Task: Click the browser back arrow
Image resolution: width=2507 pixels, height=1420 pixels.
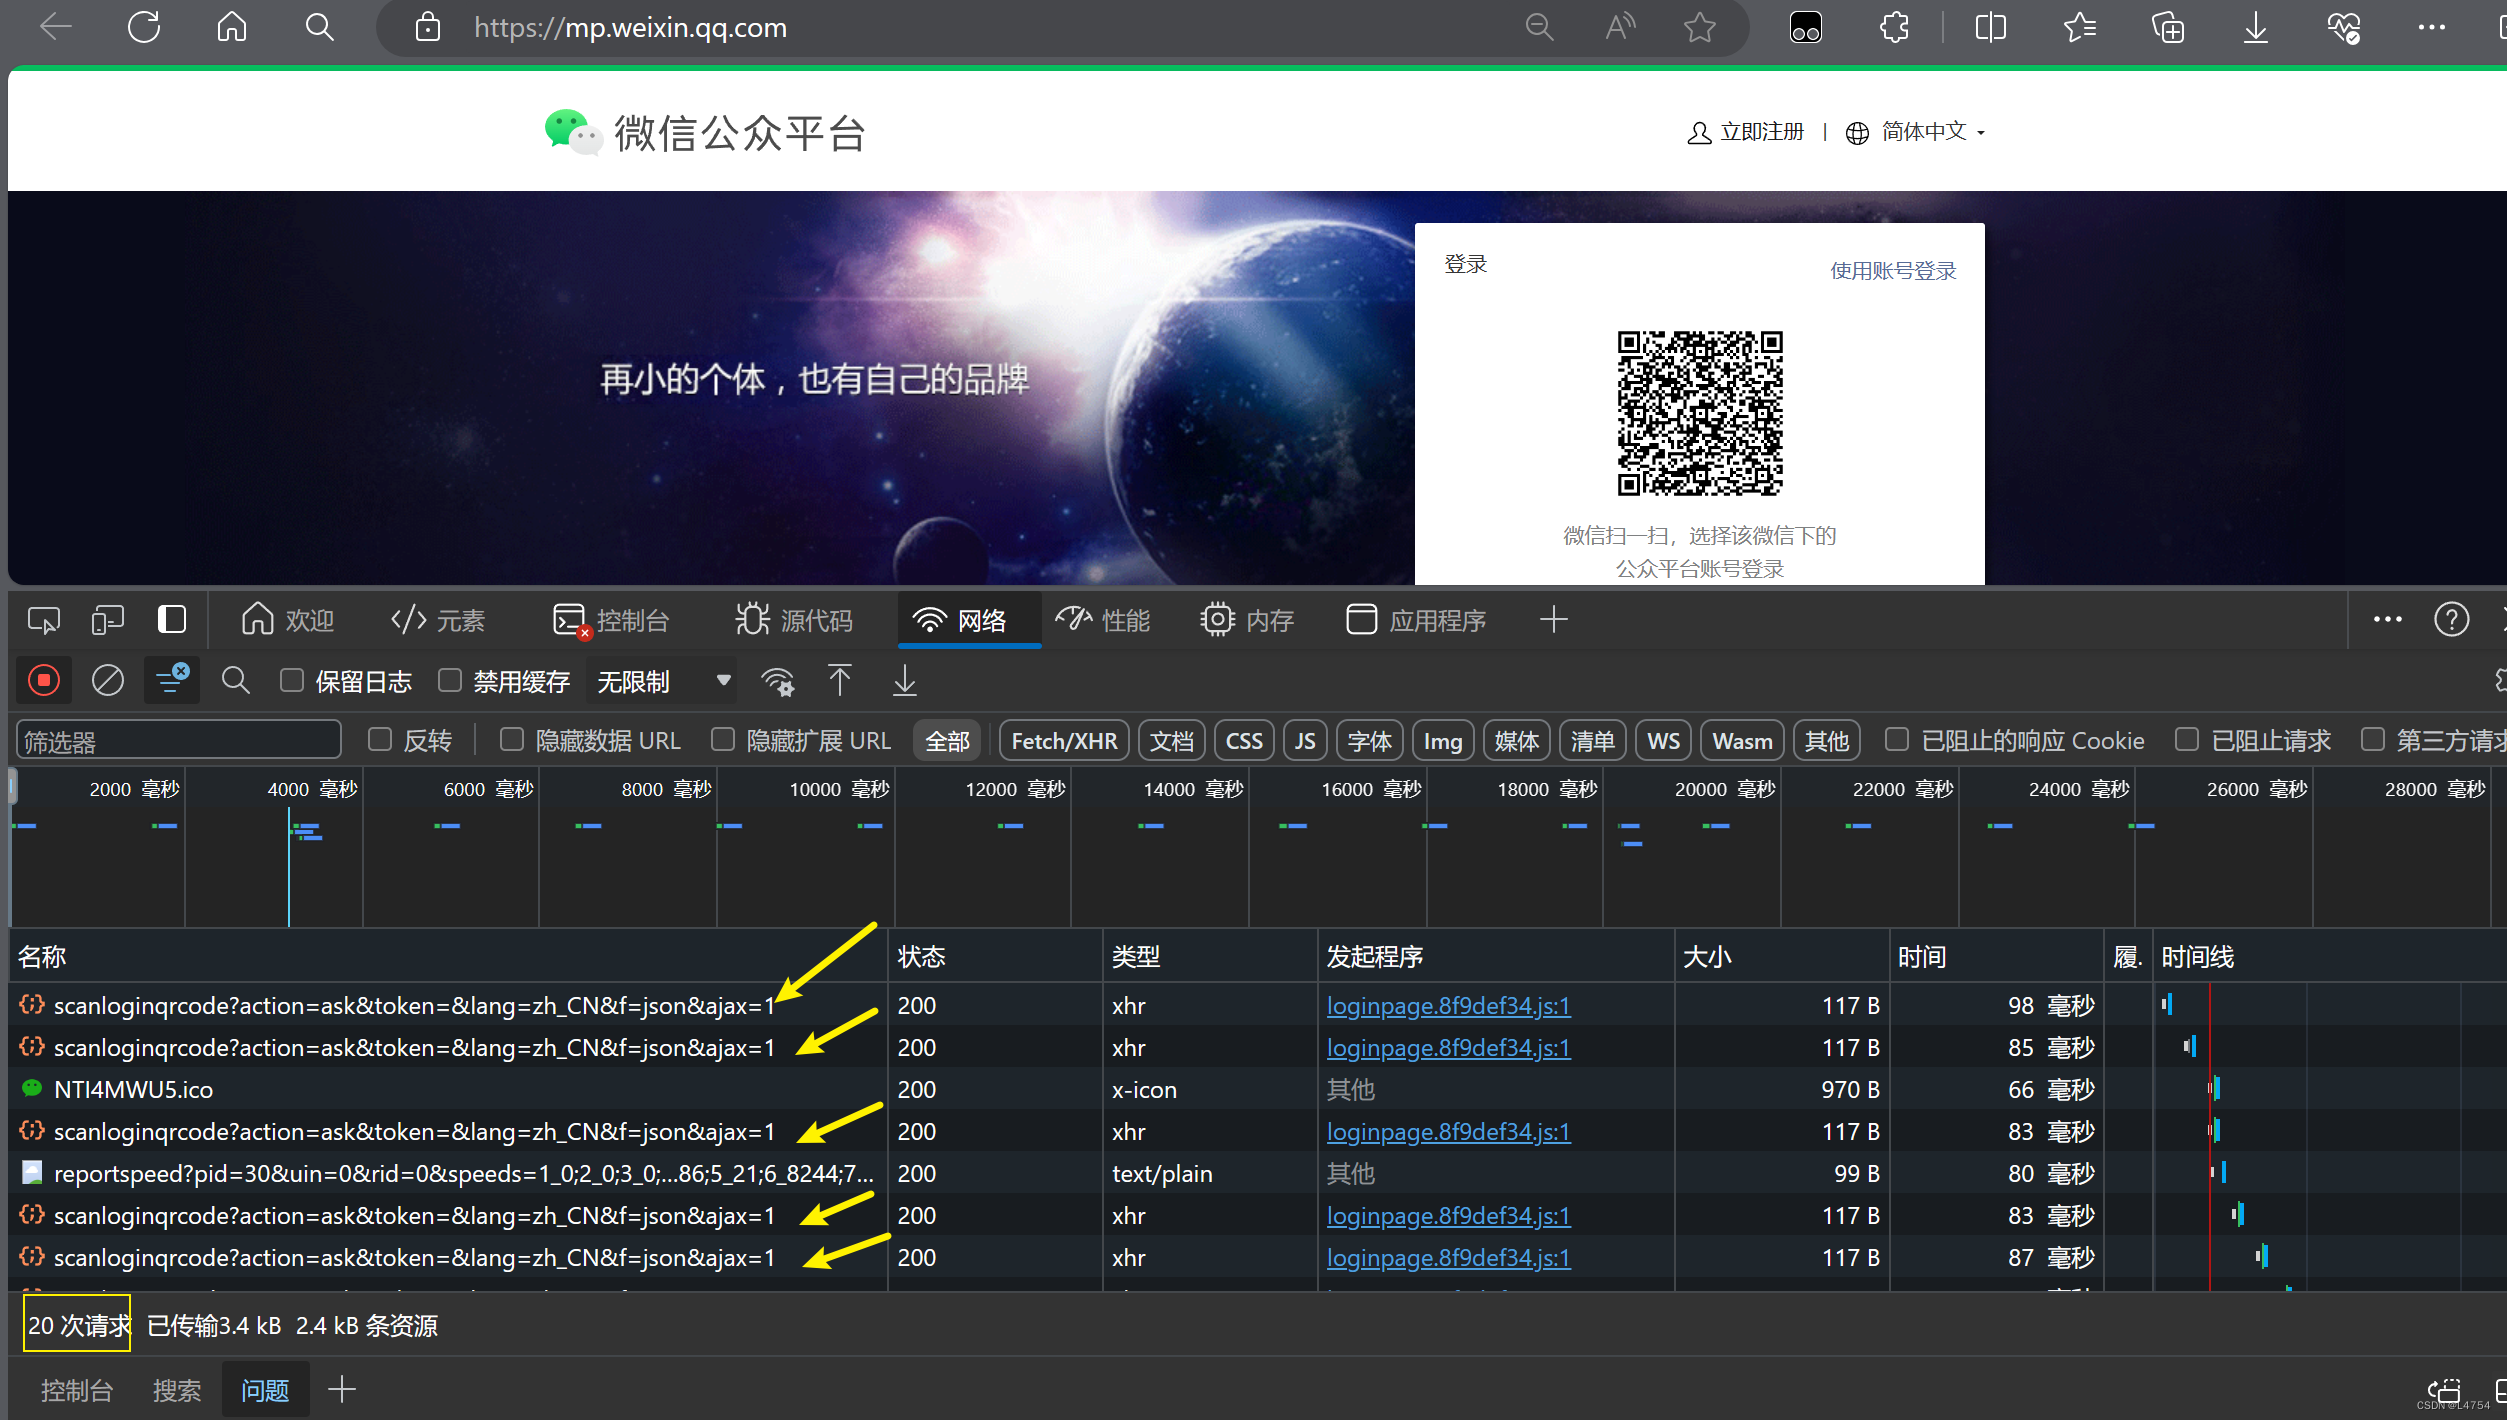Action: [55, 27]
